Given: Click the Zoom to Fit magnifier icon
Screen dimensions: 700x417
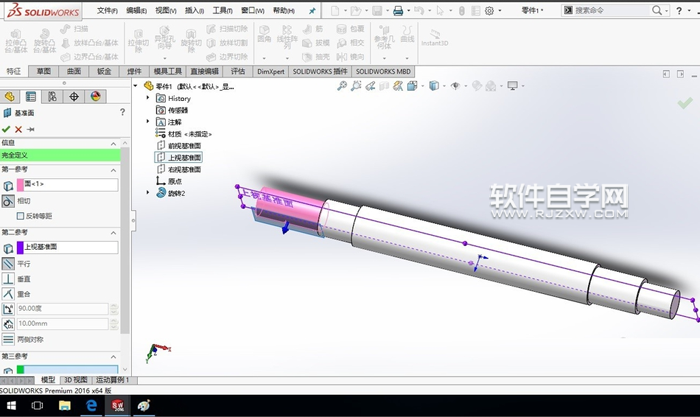Looking at the screenshot, I should pos(342,86).
